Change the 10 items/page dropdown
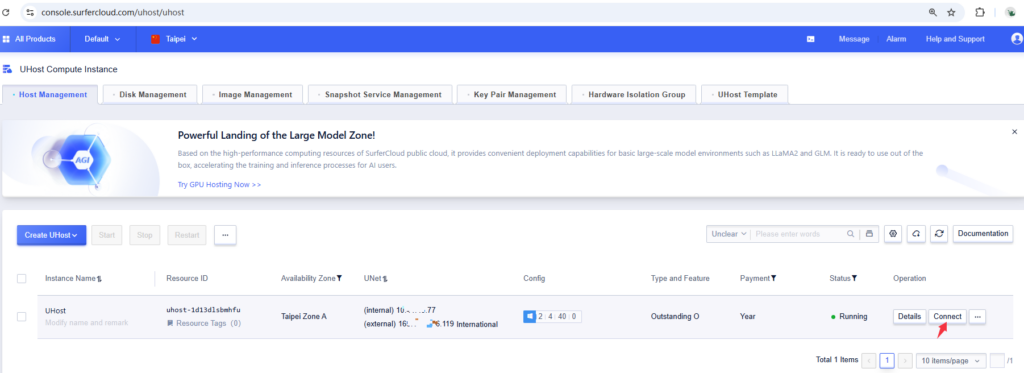 (x=951, y=361)
